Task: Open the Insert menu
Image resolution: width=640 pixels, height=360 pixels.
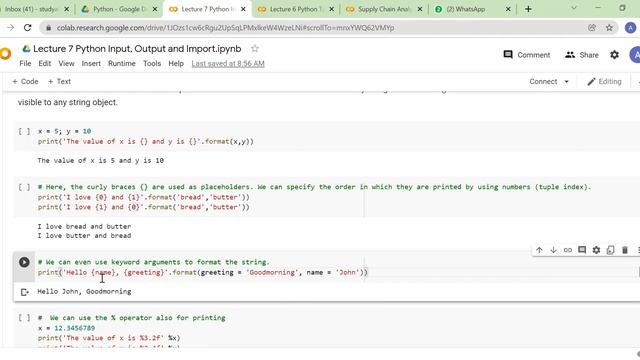Action: tap(91, 64)
